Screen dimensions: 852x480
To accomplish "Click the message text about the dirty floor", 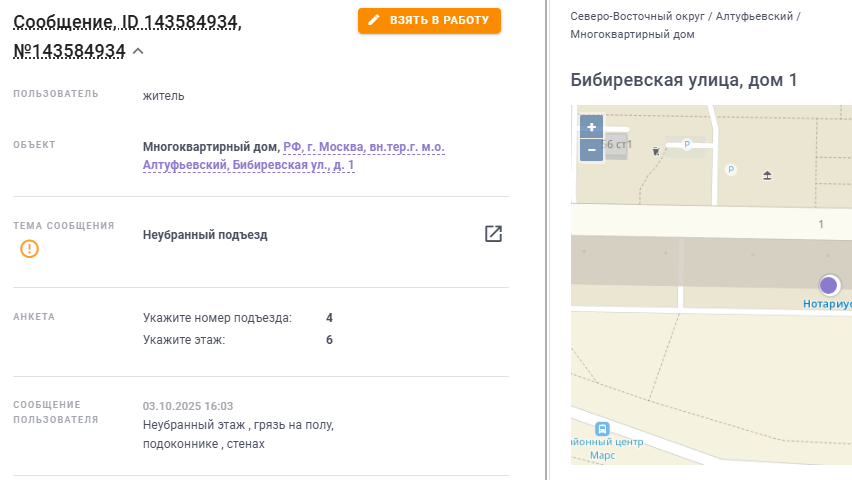I will tap(238, 434).
